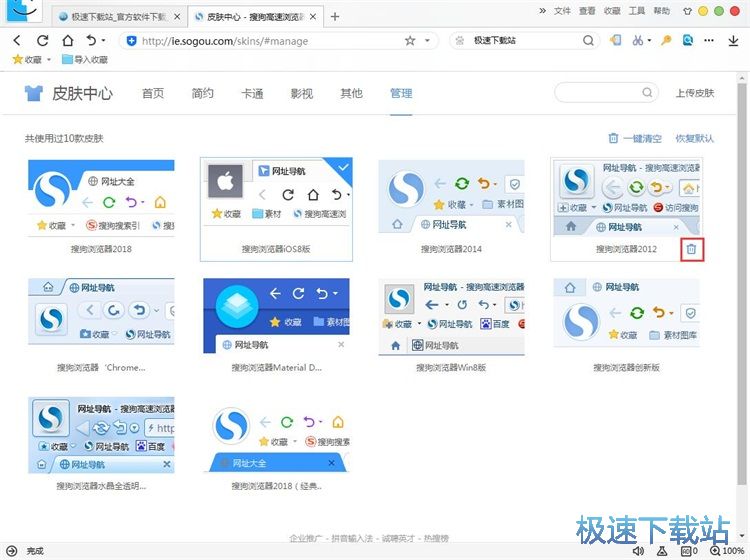Click the skin center search input field
This screenshot has height=560, width=750.
pyautogui.click(x=600, y=93)
